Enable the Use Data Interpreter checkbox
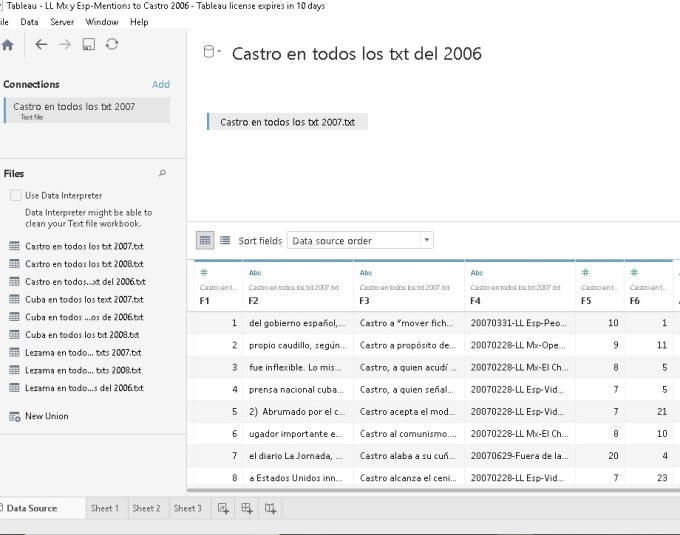Image resolution: width=680 pixels, height=535 pixels. point(16,195)
